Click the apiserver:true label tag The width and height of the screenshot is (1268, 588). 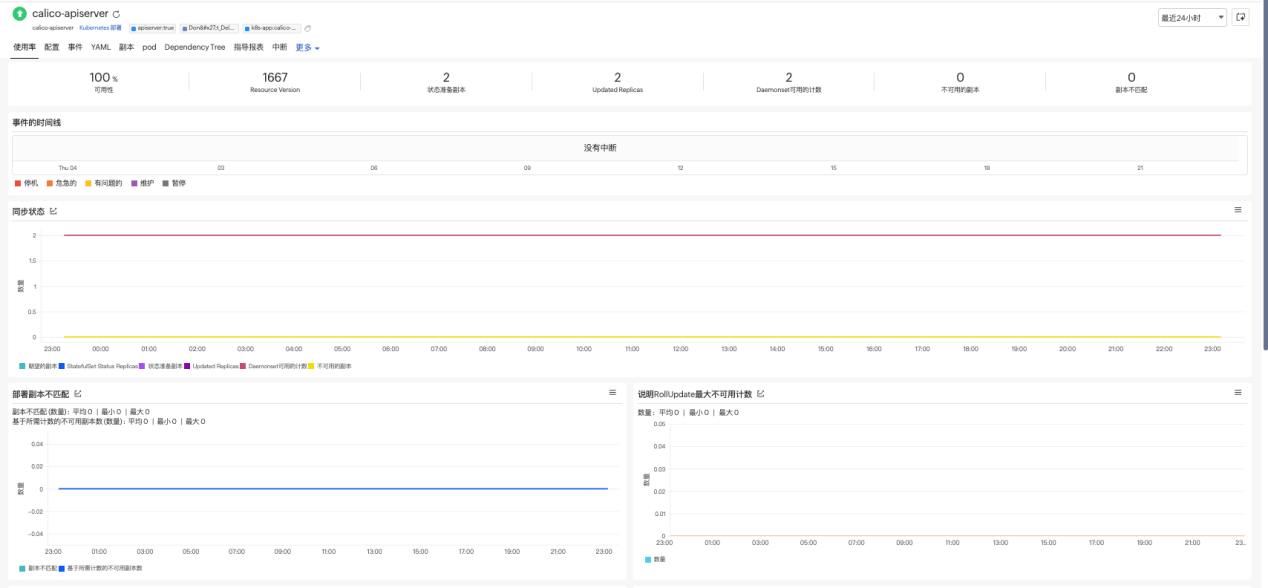152,28
